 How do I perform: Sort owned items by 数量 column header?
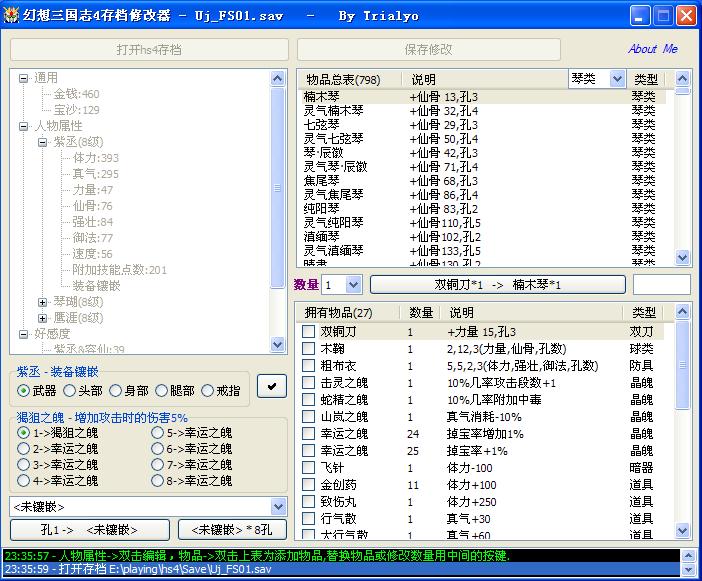coord(421,313)
